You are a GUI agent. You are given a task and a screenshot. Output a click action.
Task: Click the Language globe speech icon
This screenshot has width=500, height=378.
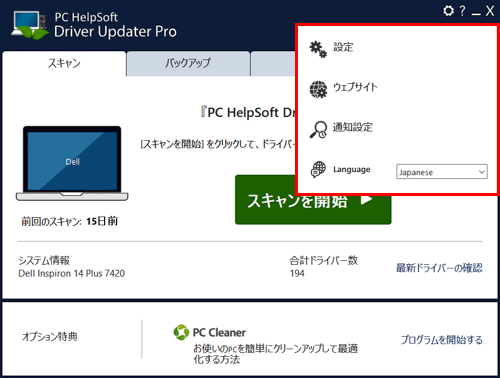(x=318, y=169)
